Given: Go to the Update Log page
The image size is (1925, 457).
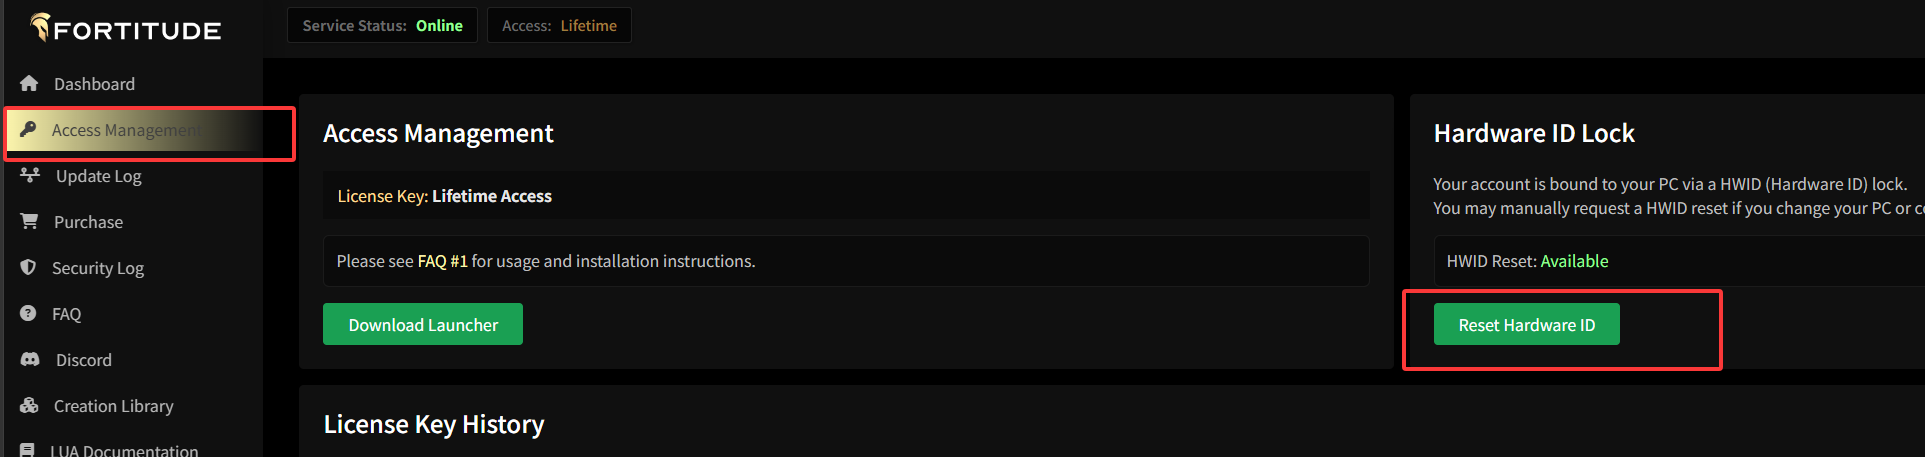Looking at the screenshot, I should (98, 176).
